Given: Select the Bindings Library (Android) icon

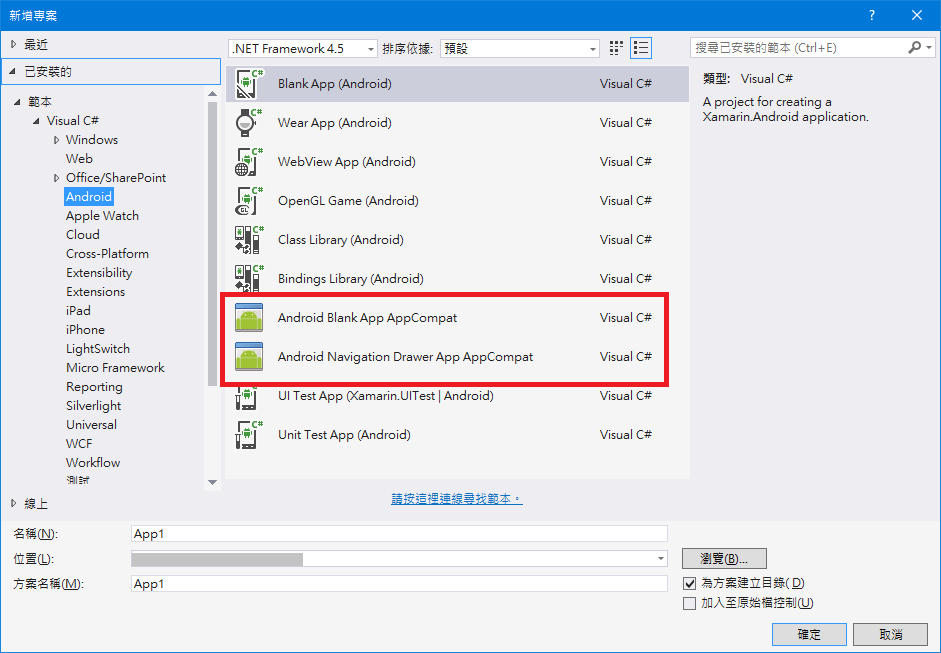Looking at the screenshot, I should [x=249, y=278].
